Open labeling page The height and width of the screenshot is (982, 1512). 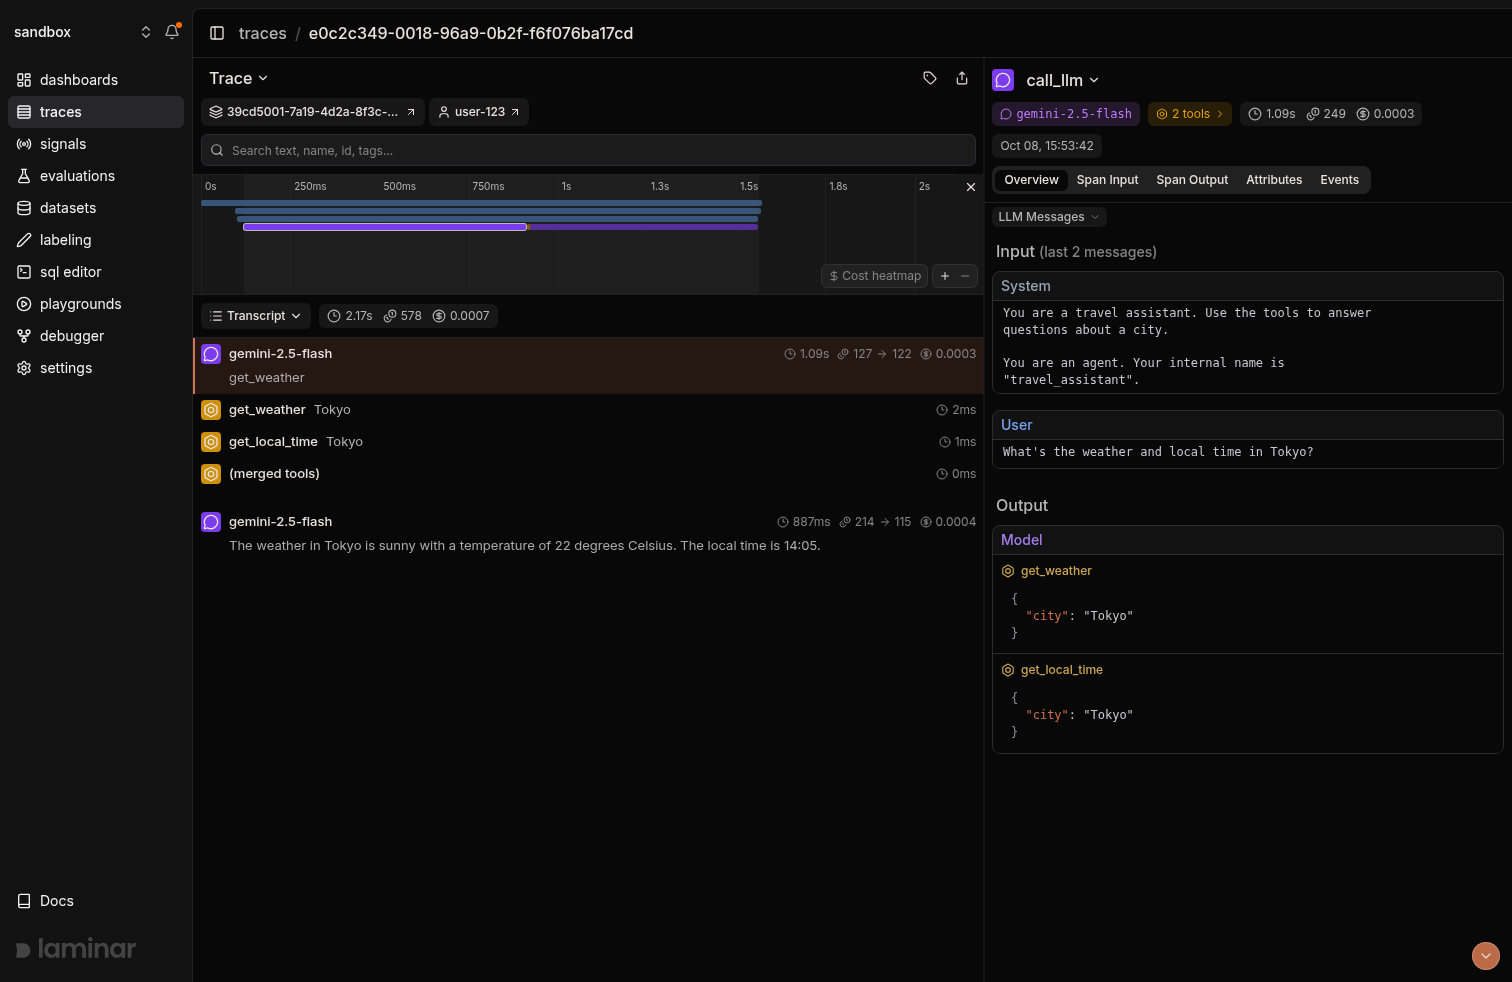tap(96, 240)
